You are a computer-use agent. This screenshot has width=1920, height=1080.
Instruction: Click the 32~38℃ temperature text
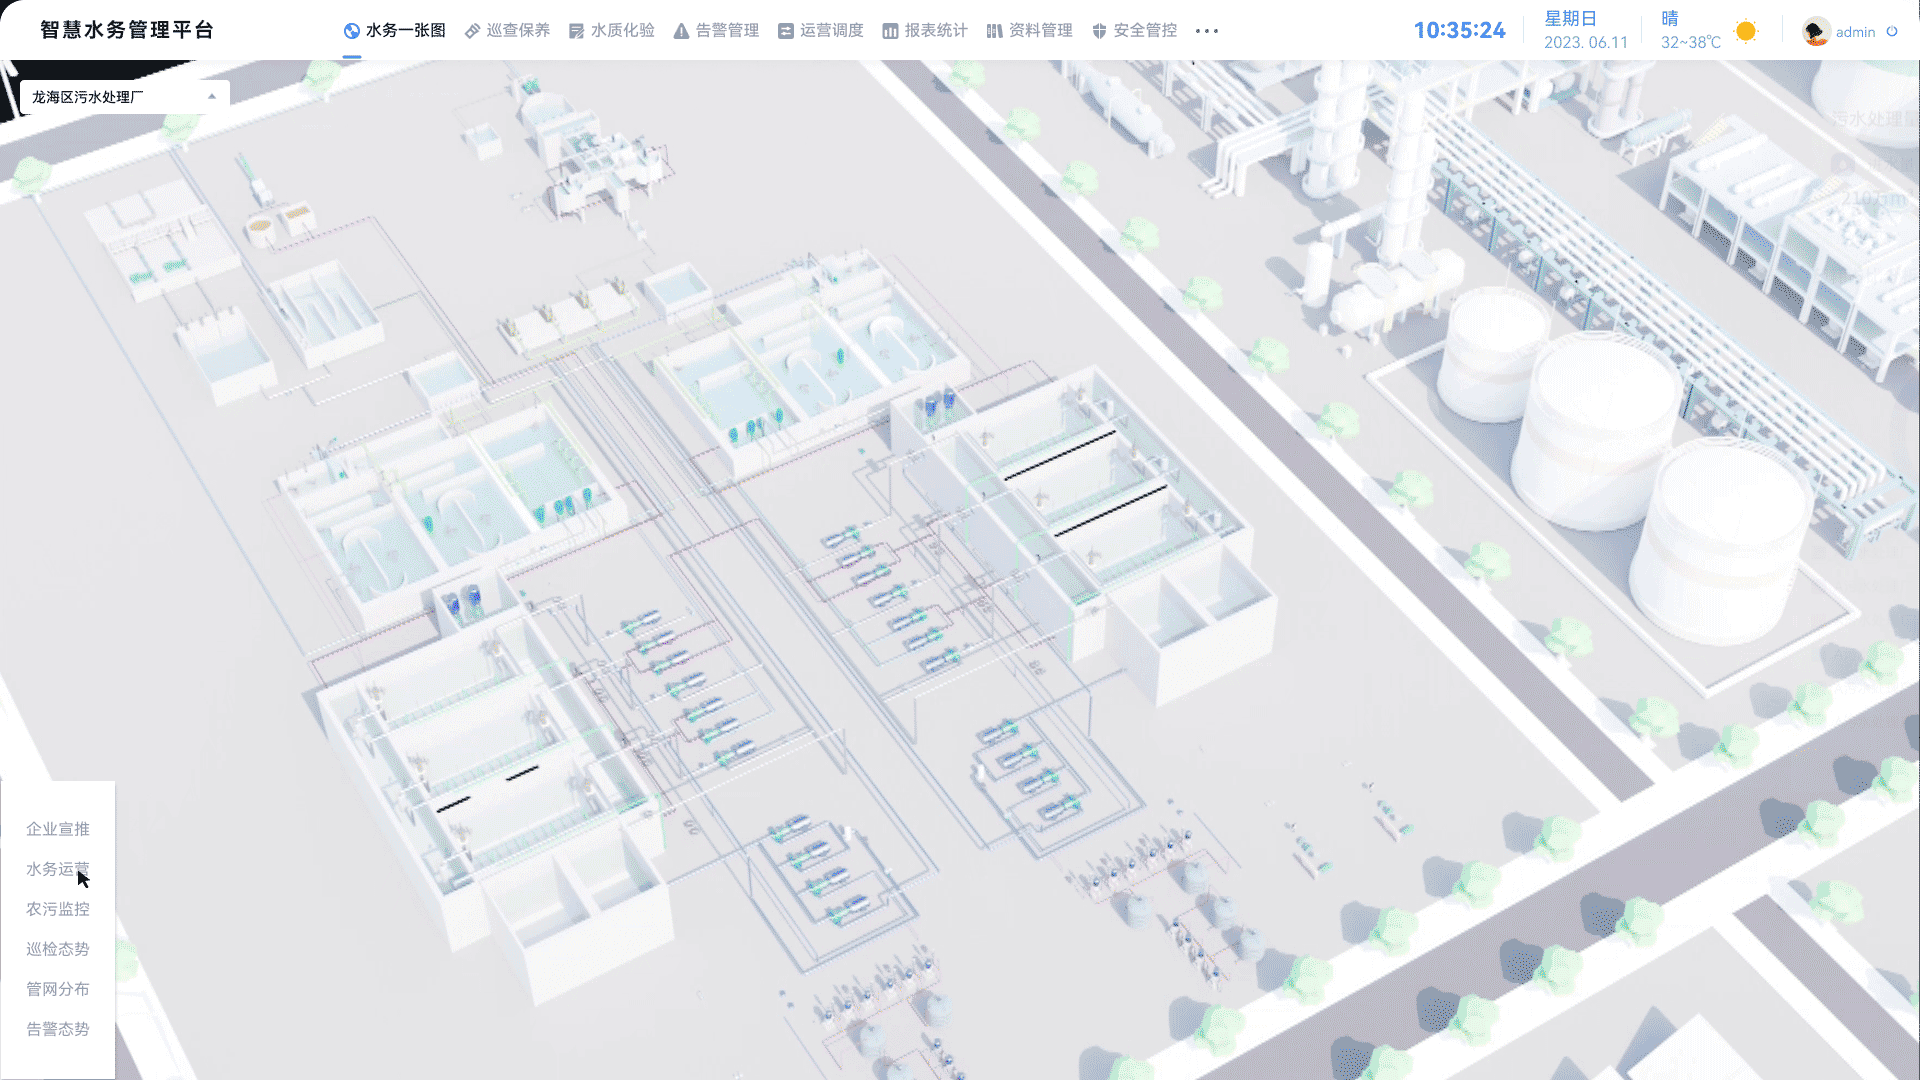click(1691, 43)
